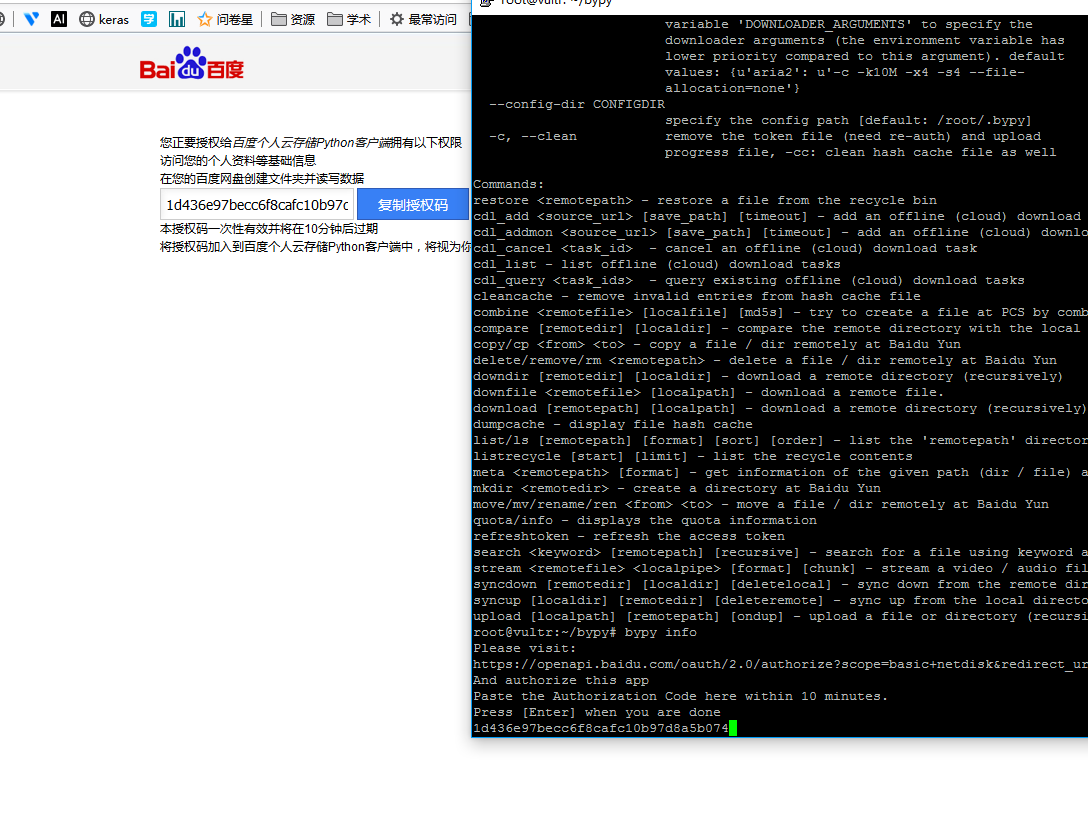Click '访问您的个人资料等基础信息' permission text
Screen dimensions: 1088x831
[238, 160]
